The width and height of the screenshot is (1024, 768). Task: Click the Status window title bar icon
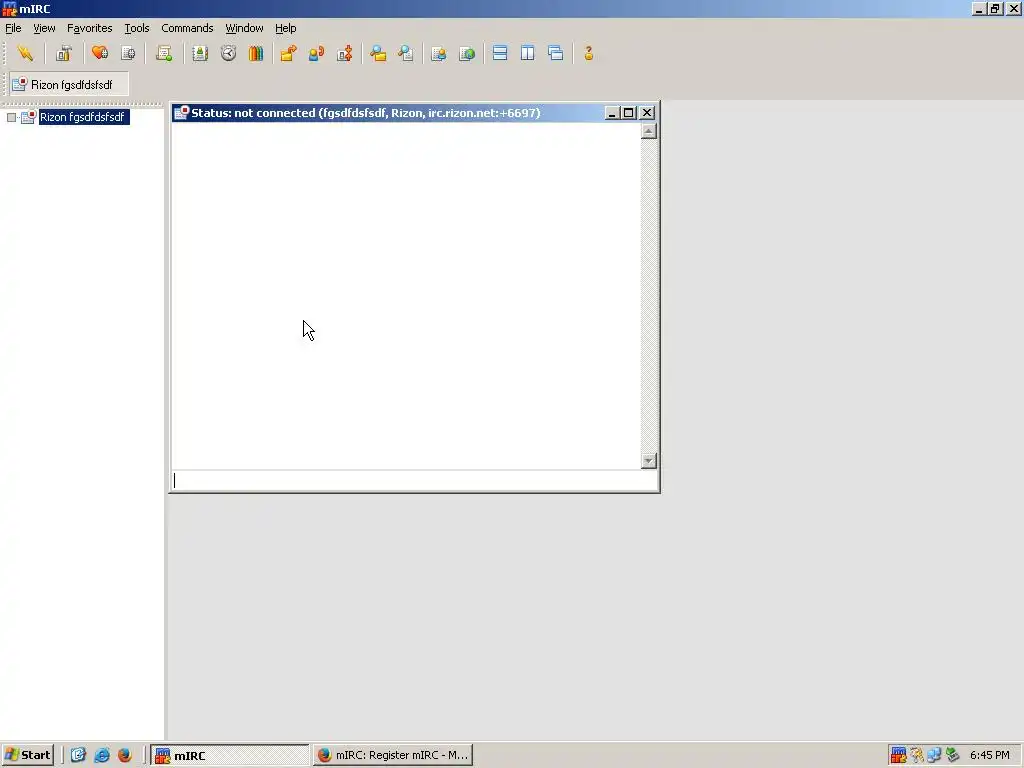click(182, 113)
